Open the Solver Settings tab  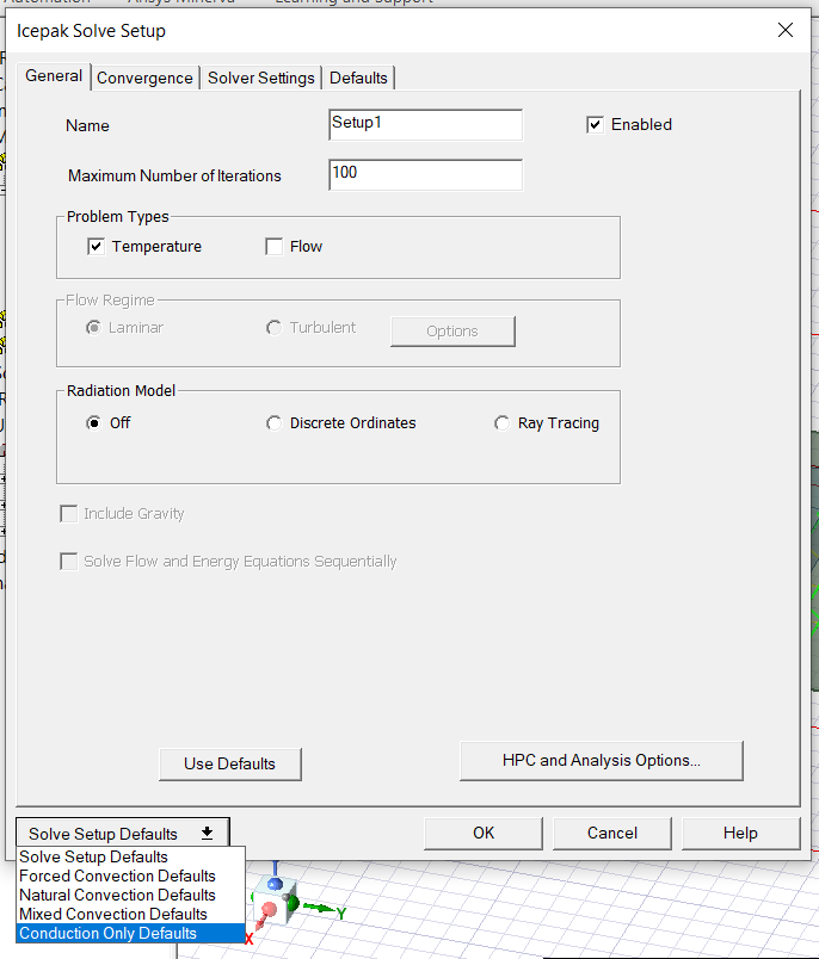click(261, 78)
